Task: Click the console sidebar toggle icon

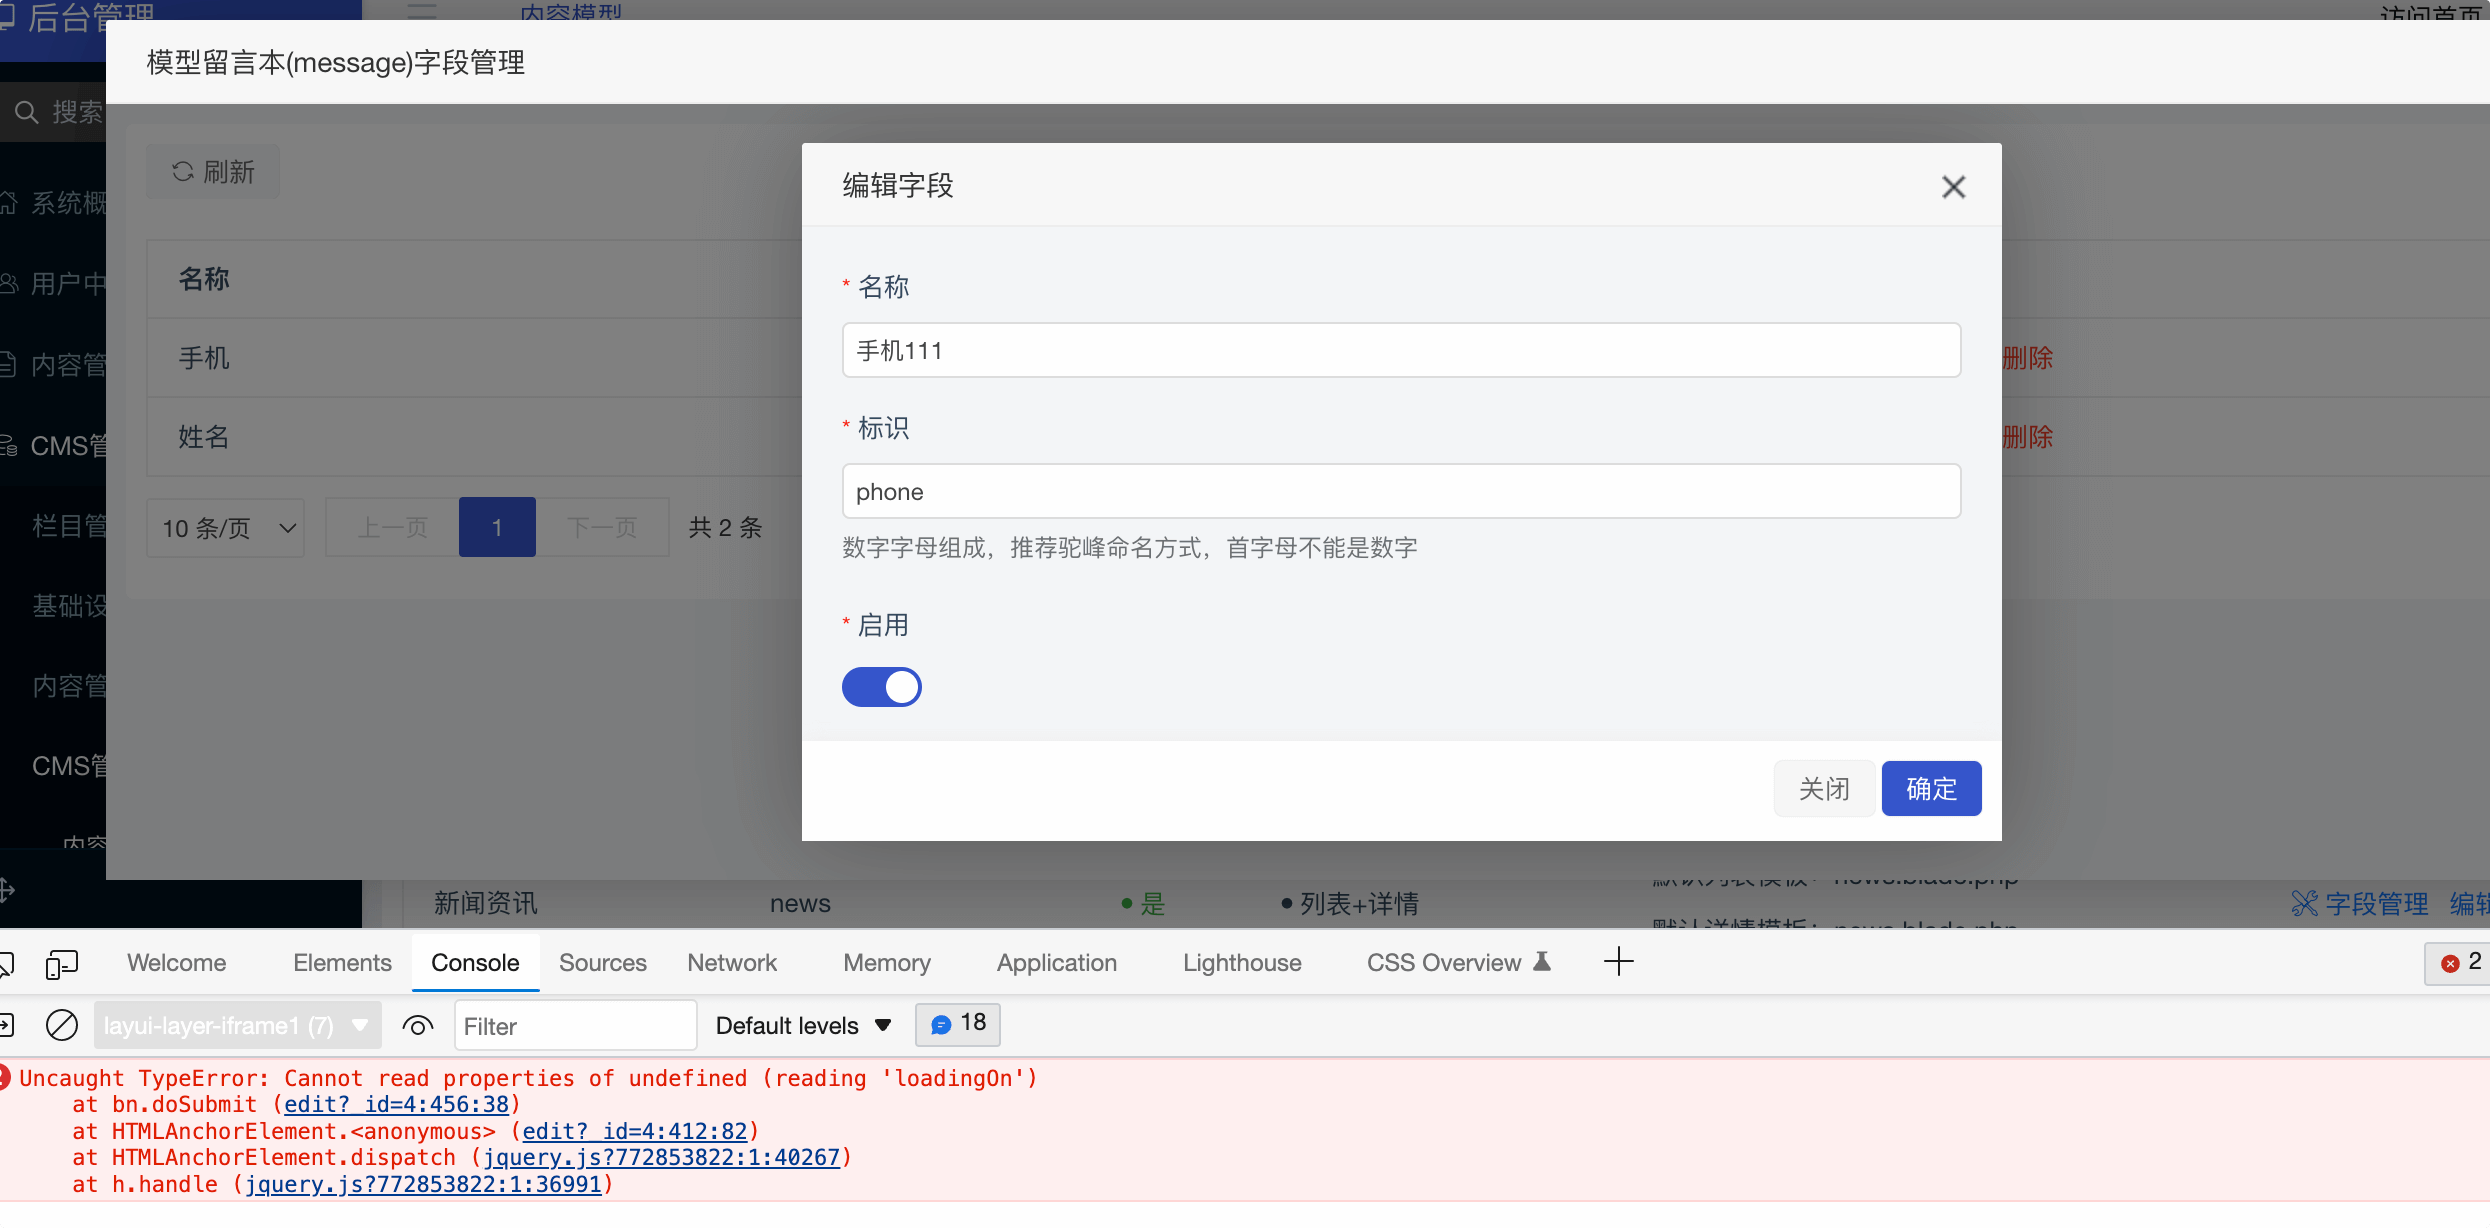Action: (x=6, y=1025)
